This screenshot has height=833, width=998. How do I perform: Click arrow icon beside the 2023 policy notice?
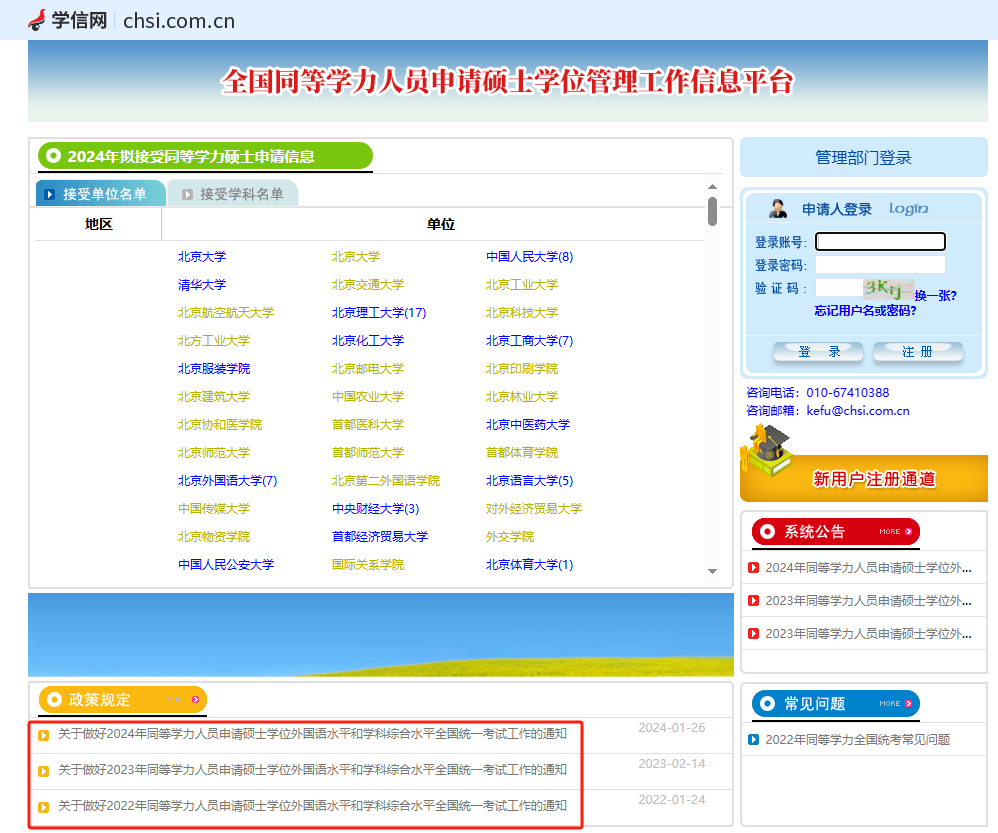pos(43,771)
